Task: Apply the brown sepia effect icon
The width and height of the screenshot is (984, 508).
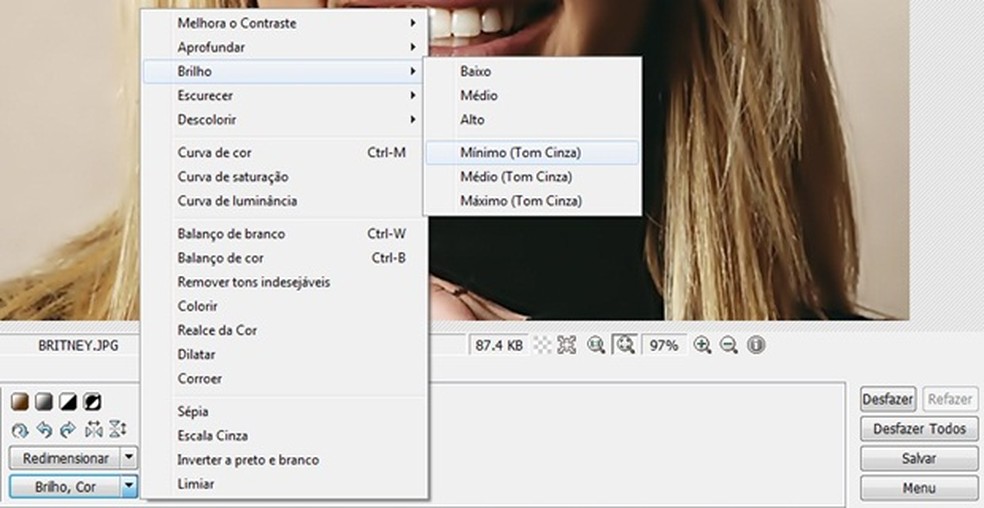Action: coord(19,402)
